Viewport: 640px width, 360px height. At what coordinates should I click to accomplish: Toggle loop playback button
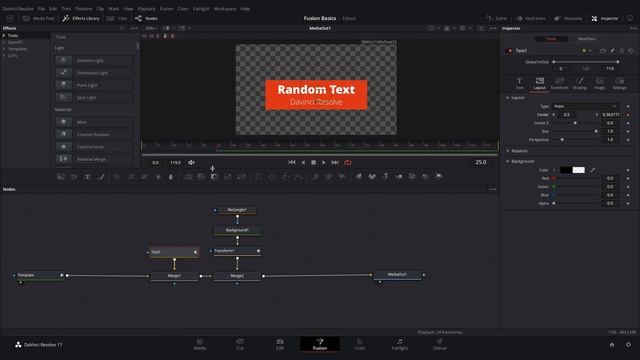[348, 162]
